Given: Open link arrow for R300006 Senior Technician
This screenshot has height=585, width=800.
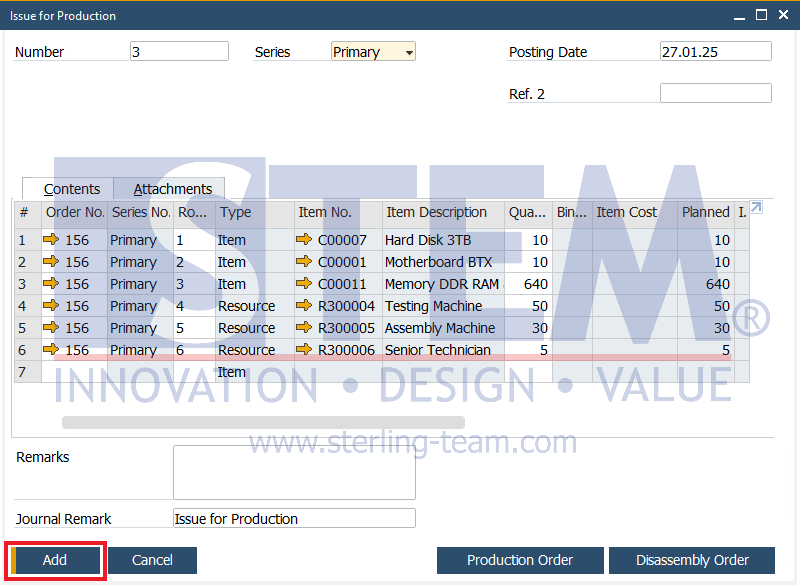Looking at the screenshot, I should (x=304, y=349).
